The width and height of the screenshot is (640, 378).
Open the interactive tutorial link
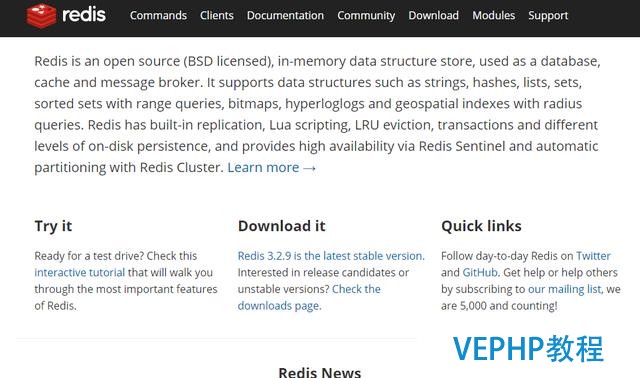click(x=80, y=272)
